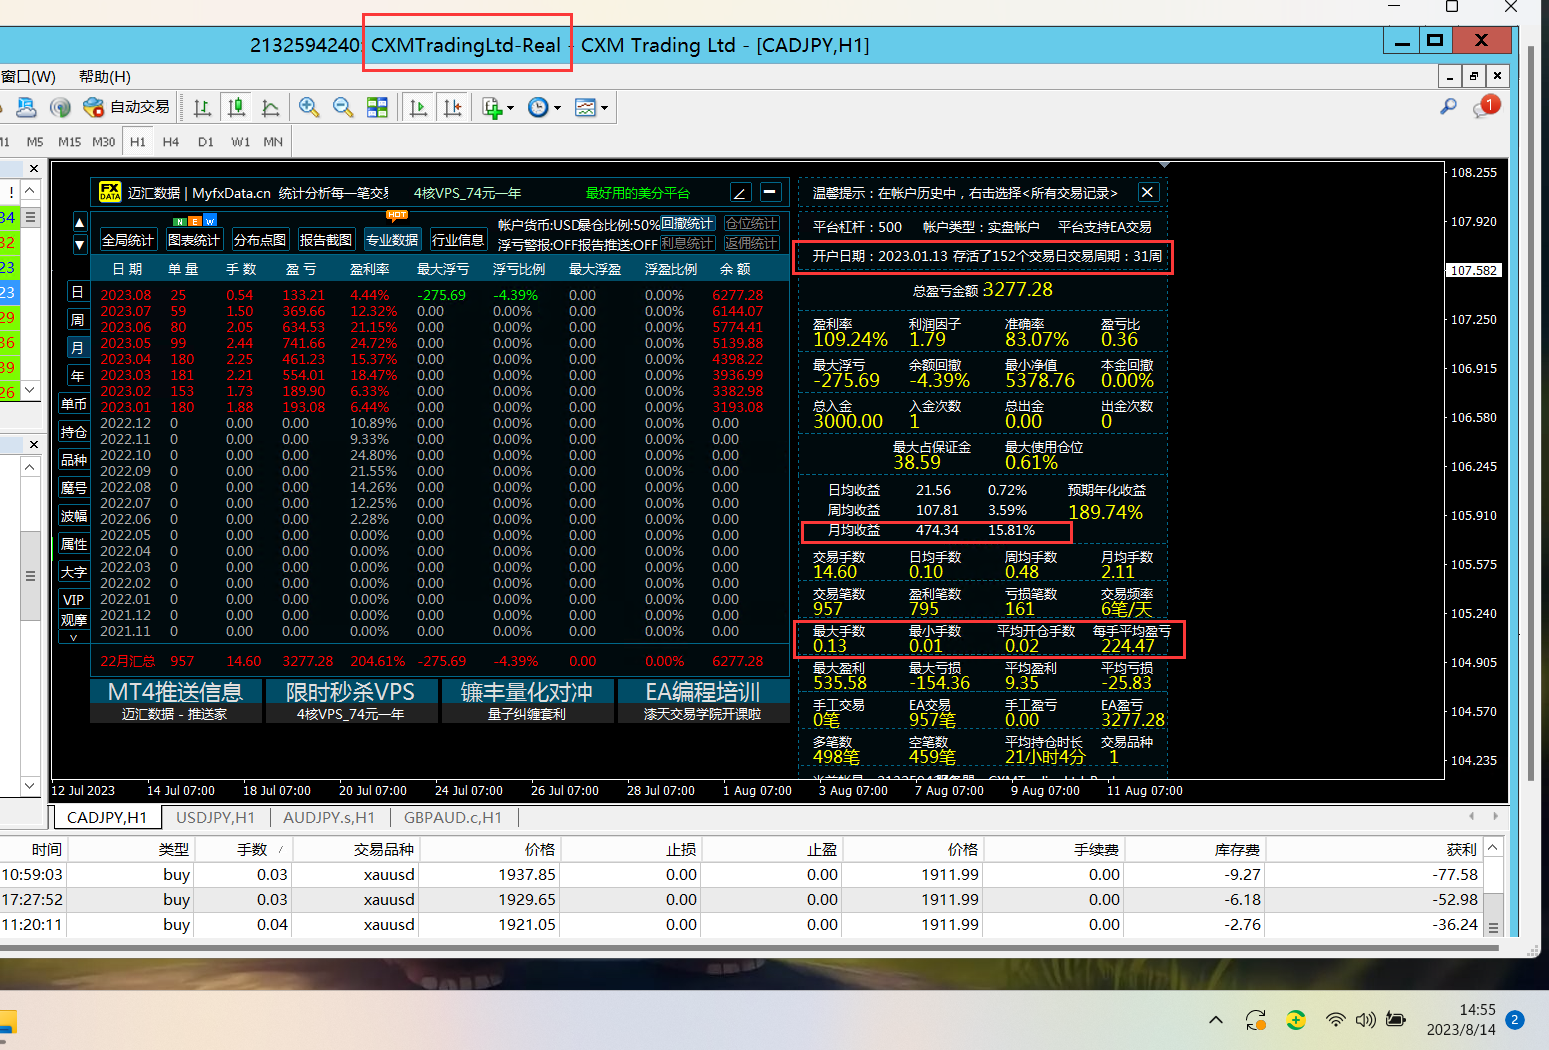
Task: Open the 回撤统计 statistics button
Action: [x=688, y=223]
